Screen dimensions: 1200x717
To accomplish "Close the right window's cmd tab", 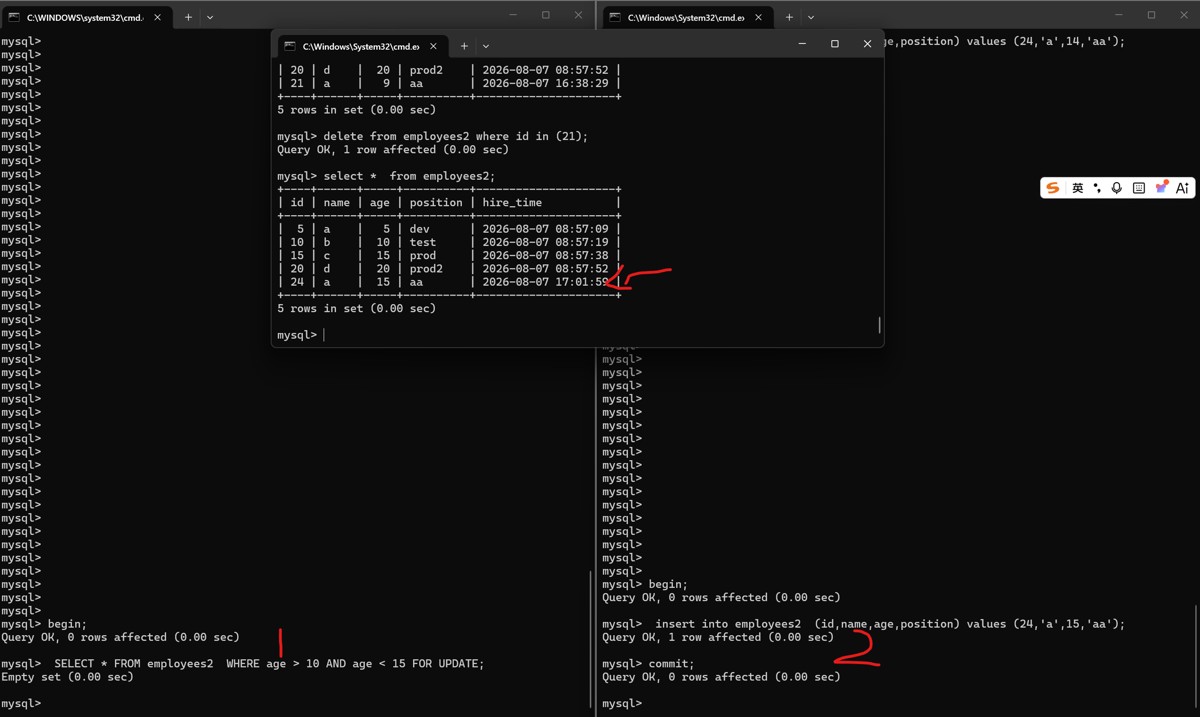I will point(758,17).
